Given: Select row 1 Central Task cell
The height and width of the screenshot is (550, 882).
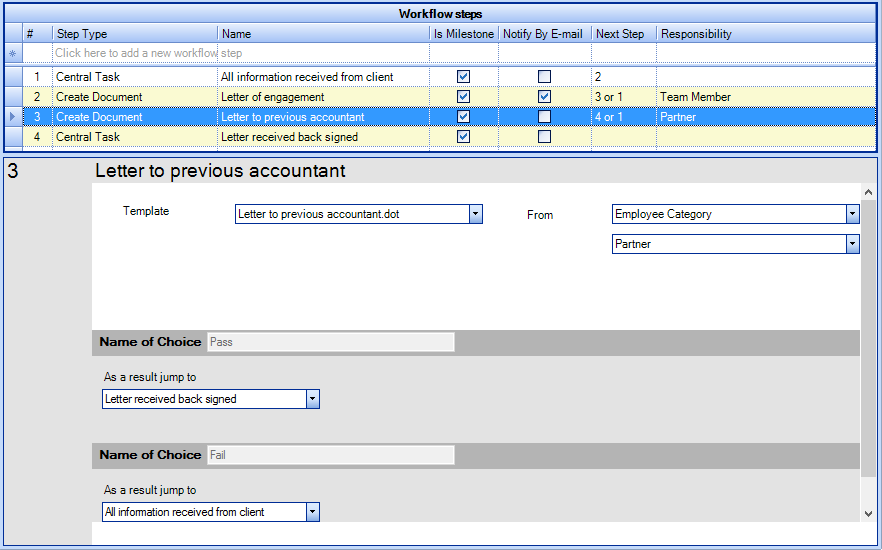Looking at the screenshot, I should [135, 76].
